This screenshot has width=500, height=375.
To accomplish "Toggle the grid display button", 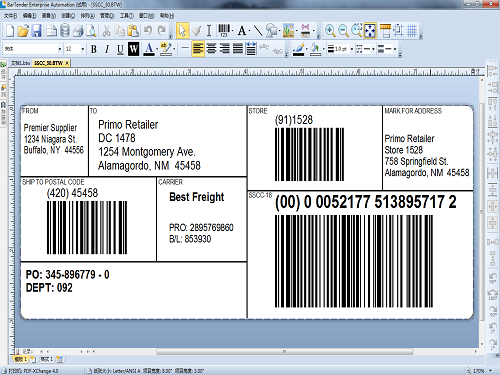I will coord(412,31).
